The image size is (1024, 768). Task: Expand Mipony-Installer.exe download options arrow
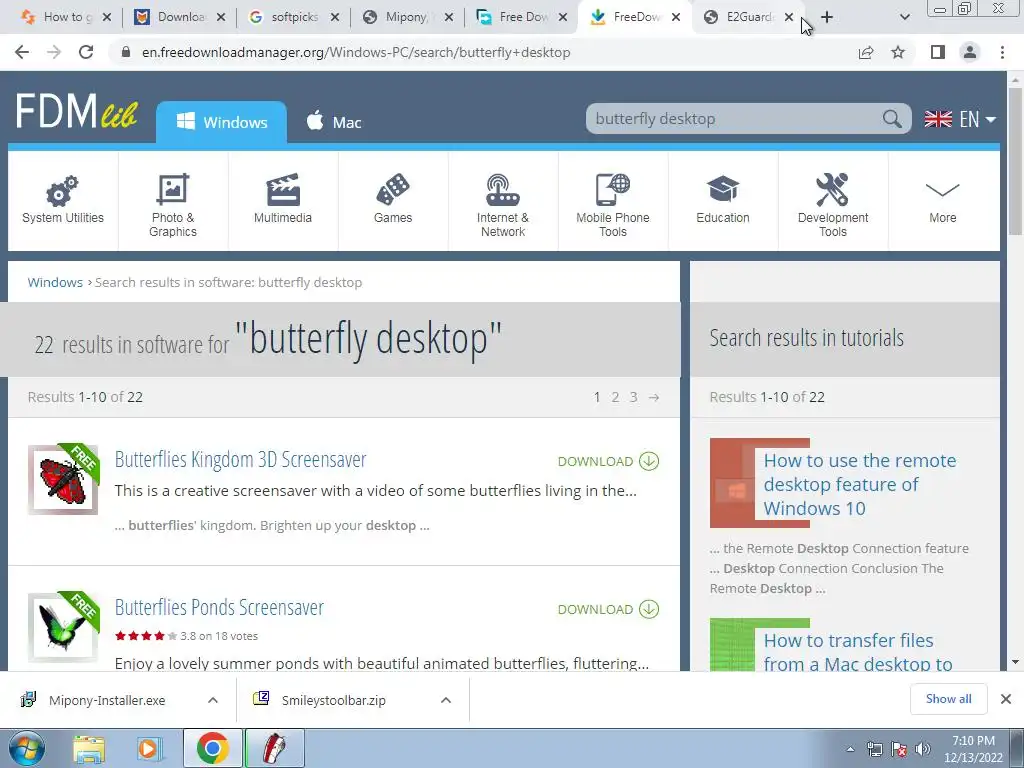[212, 700]
